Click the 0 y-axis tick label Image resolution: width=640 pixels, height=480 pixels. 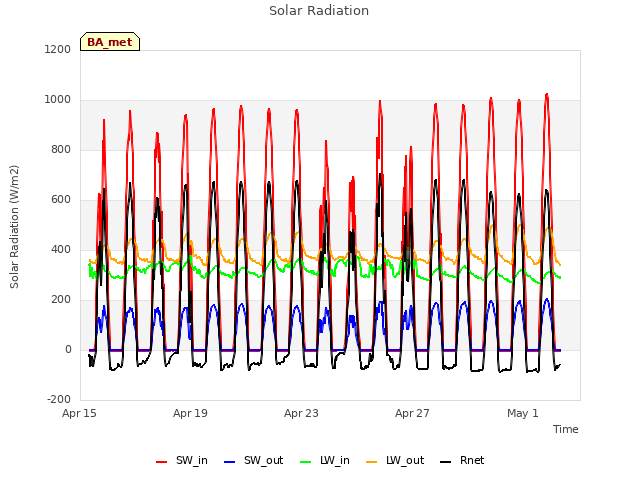pos(68,349)
